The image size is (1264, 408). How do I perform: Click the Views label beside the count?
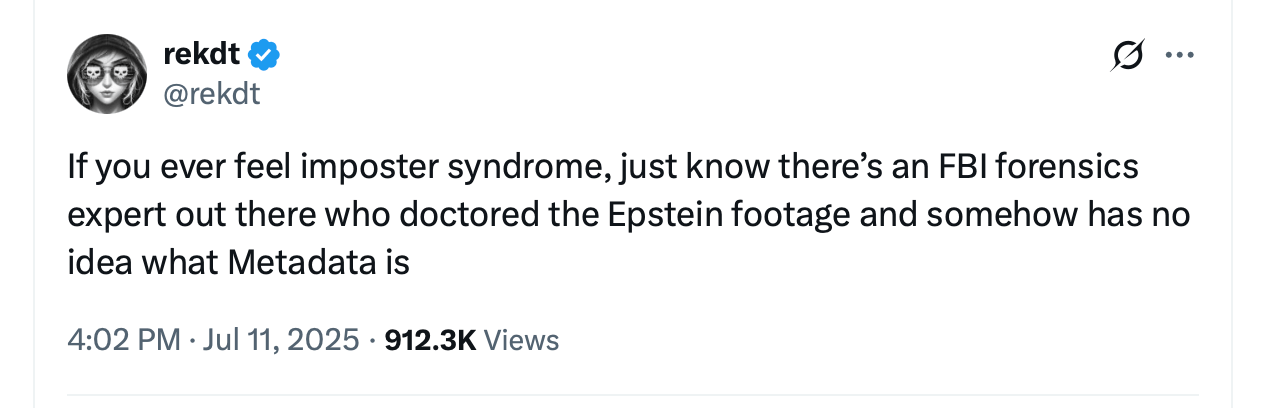pos(521,340)
